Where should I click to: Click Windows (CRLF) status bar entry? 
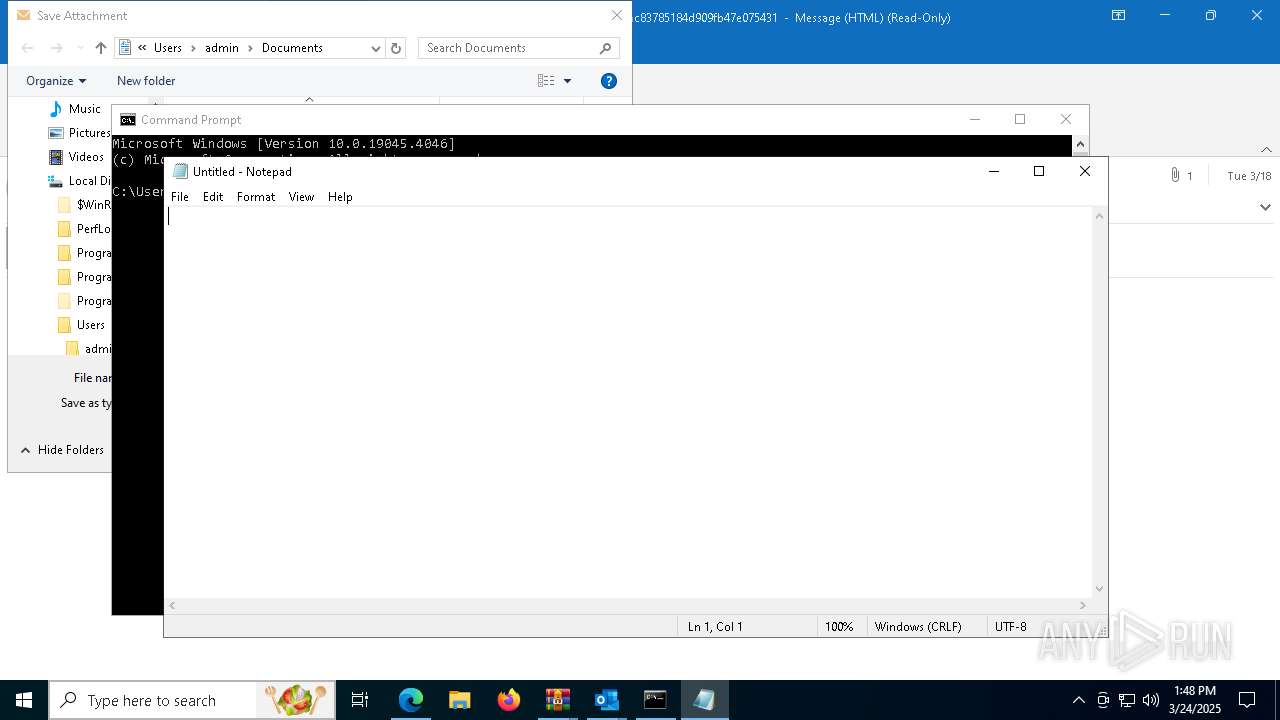pyautogui.click(x=918, y=627)
